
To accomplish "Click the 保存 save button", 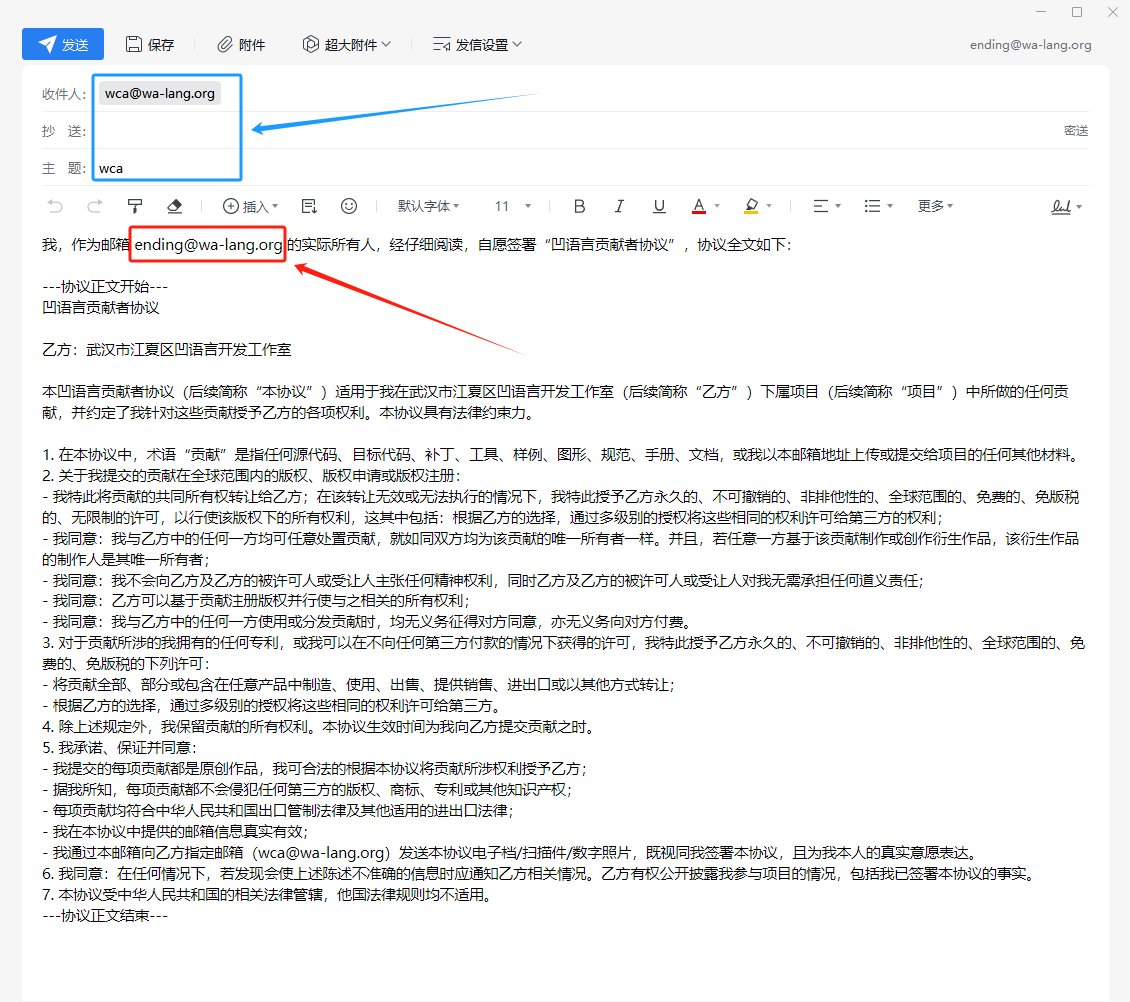I will click(x=150, y=45).
